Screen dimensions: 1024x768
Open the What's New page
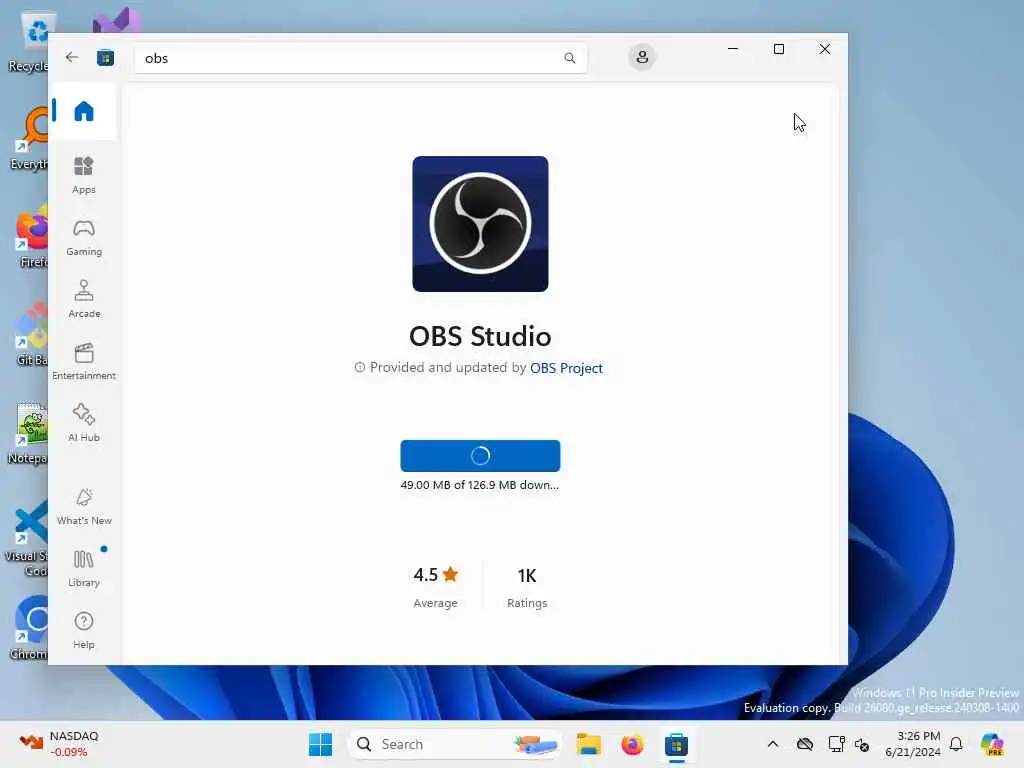[84, 506]
